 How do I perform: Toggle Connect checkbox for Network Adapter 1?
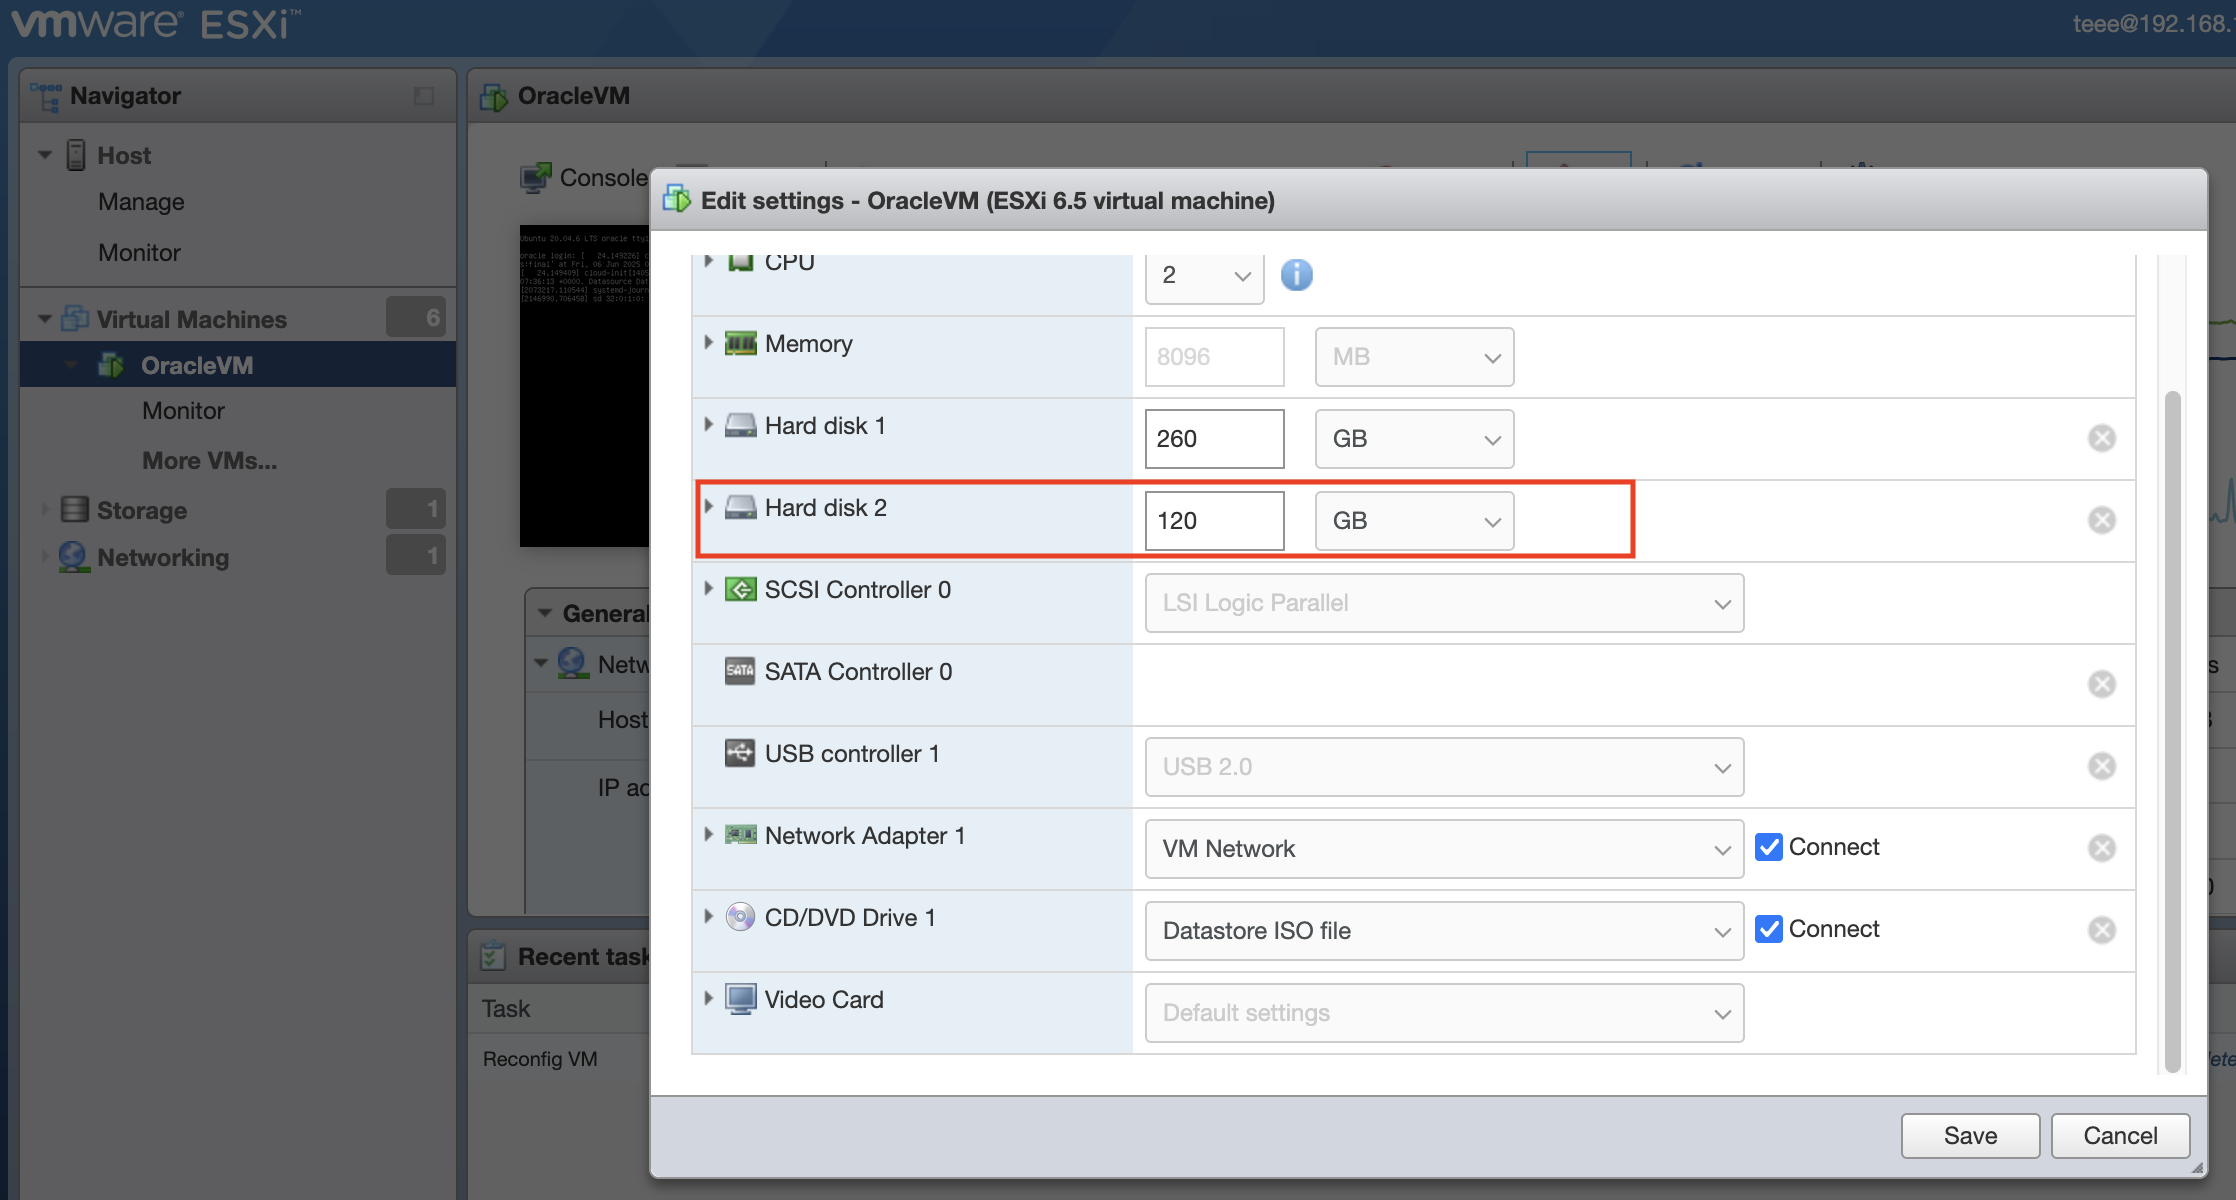click(1768, 847)
